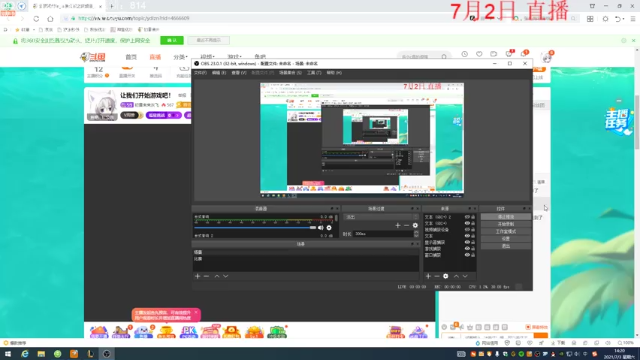This screenshot has height=360, width=640.
Task: Open OBS Studio from Windows taskbar
Action: (107, 354)
